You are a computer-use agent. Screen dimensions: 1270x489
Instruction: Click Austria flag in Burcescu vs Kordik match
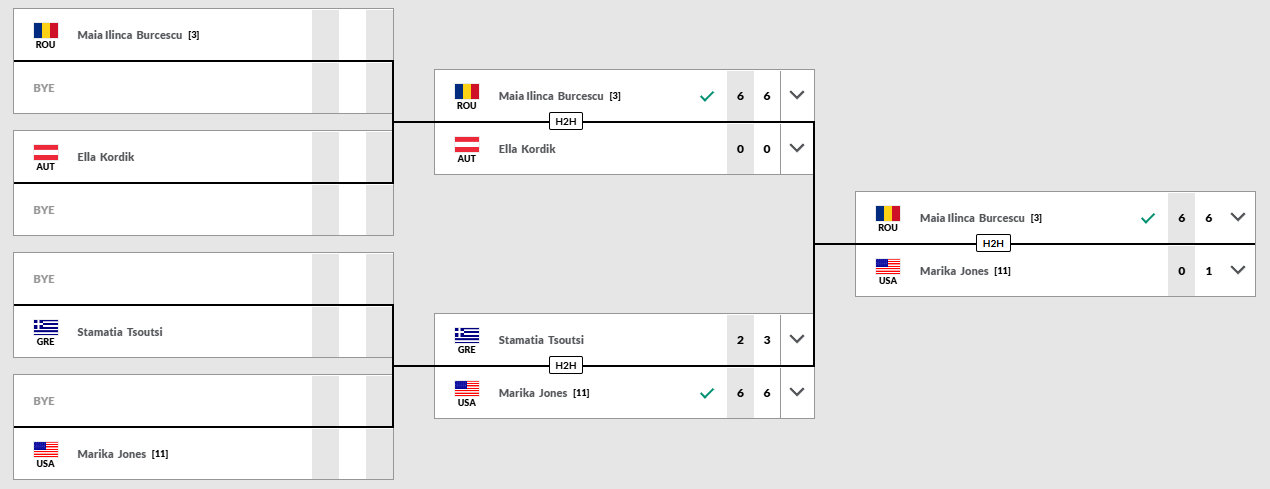coord(466,144)
